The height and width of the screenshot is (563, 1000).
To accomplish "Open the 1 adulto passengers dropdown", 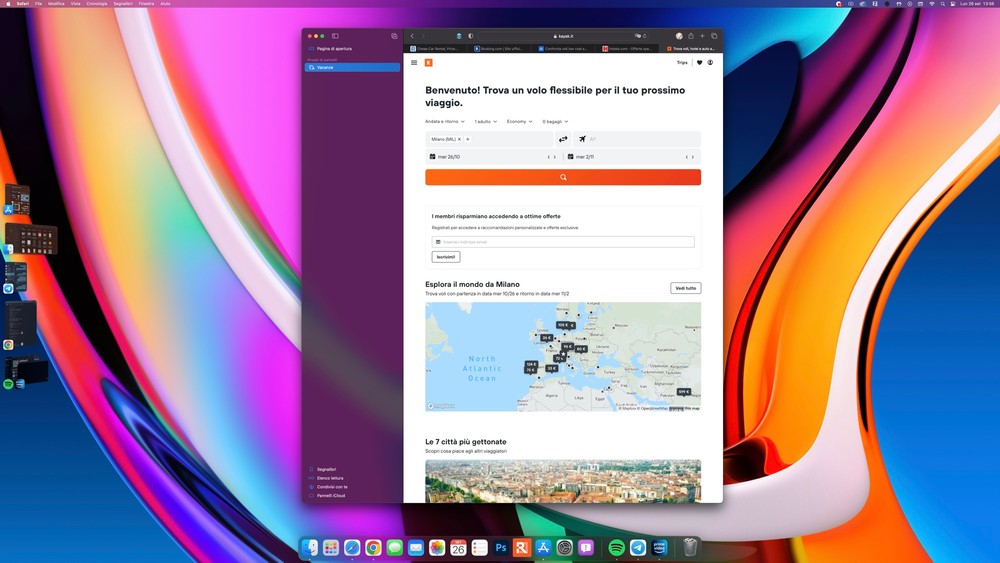I will 485,121.
